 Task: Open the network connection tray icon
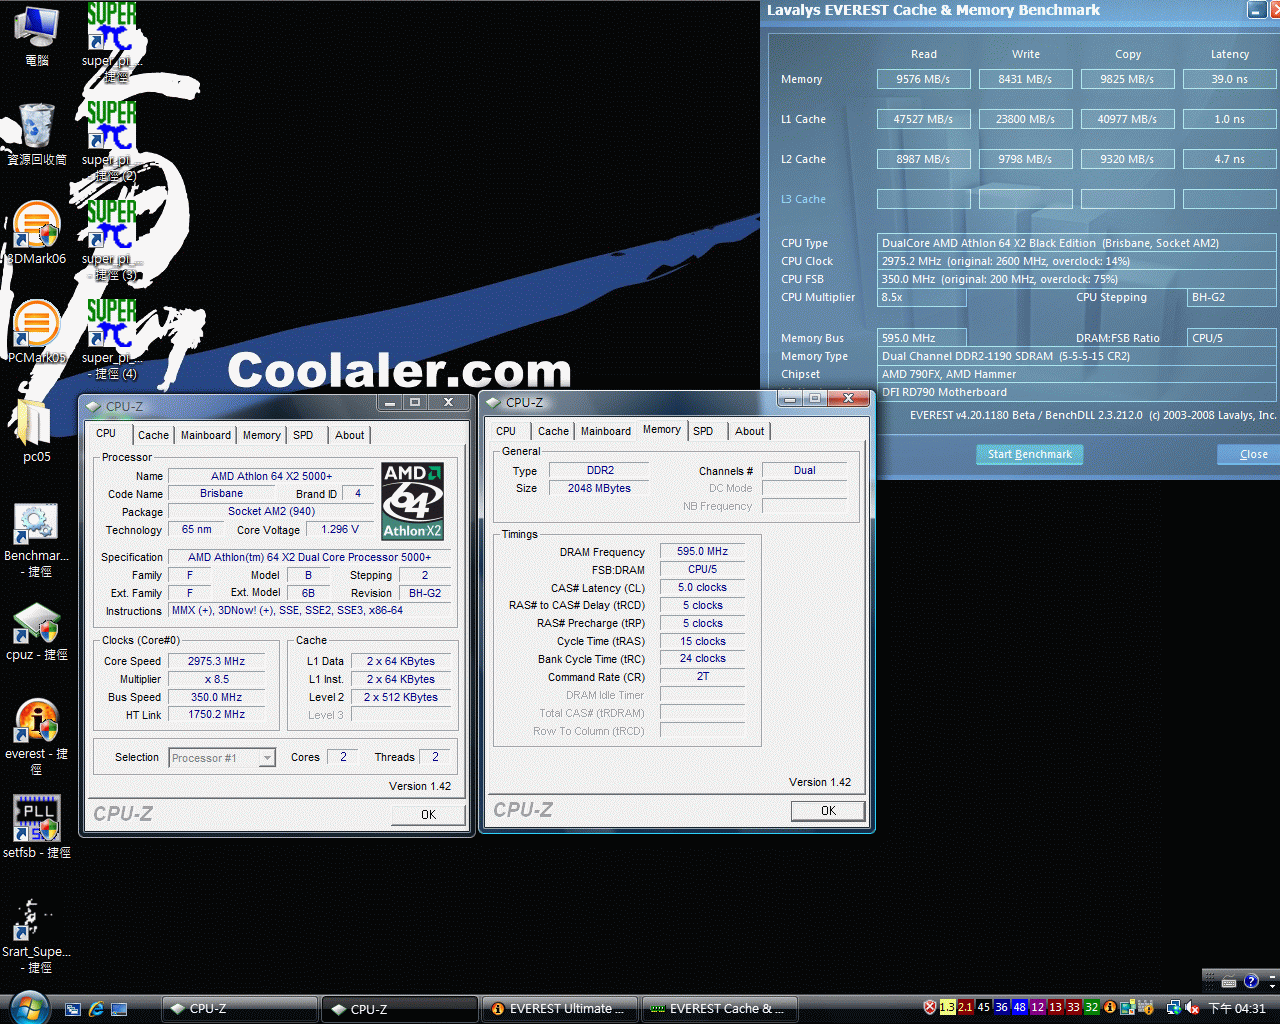(x=1173, y=1008)
